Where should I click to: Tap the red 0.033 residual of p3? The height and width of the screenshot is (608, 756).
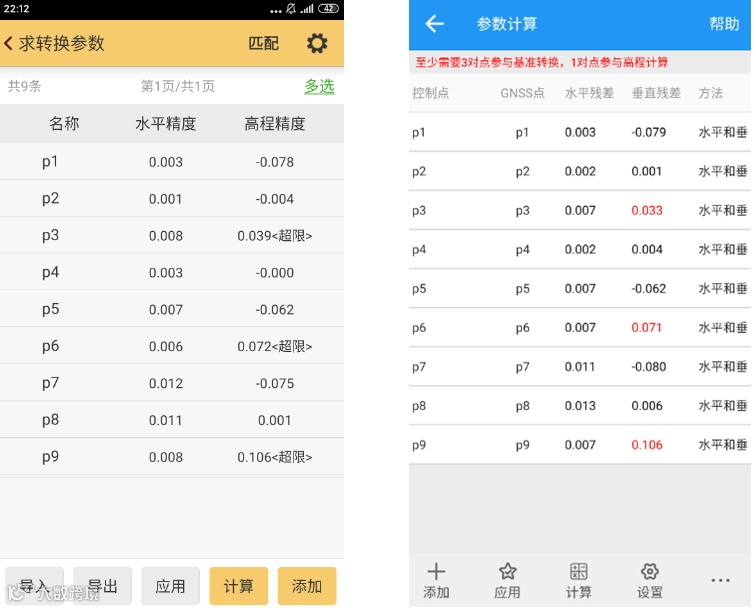pos(647,210)
